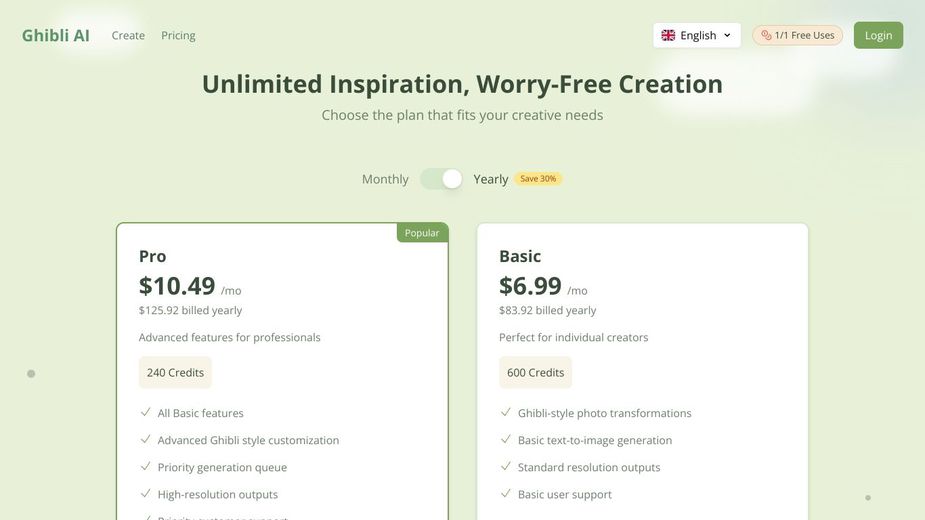Click checkmark beside Standard resolution outputs
925x520 pixels.
point(506,466)
